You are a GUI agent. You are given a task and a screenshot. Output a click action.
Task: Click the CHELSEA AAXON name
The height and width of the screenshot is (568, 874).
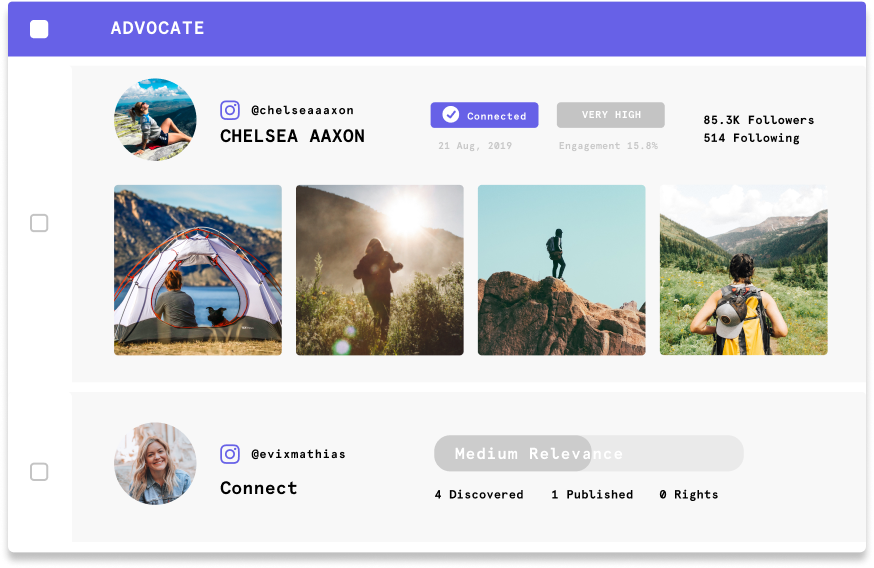(x=293, y=136)
